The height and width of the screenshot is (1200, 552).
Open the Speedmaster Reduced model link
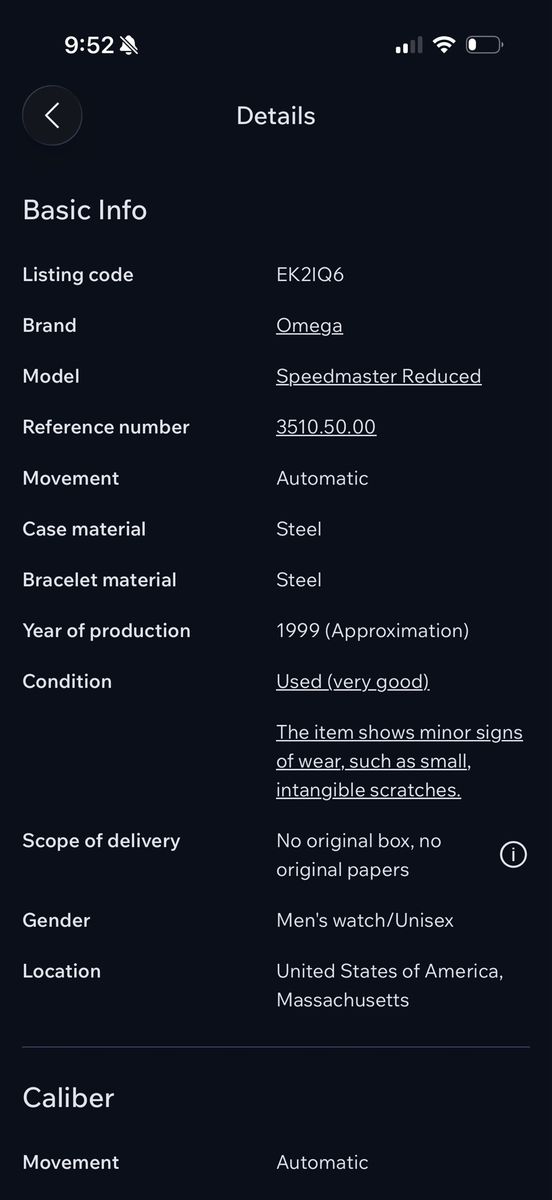(378, 376)
